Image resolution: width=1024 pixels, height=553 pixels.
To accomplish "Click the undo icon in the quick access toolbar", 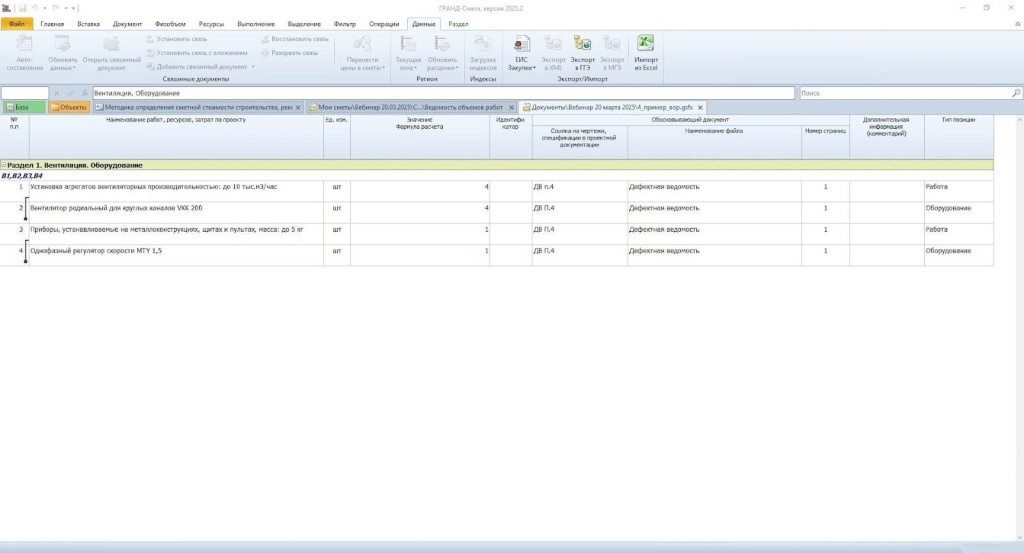I will [35, 8].
